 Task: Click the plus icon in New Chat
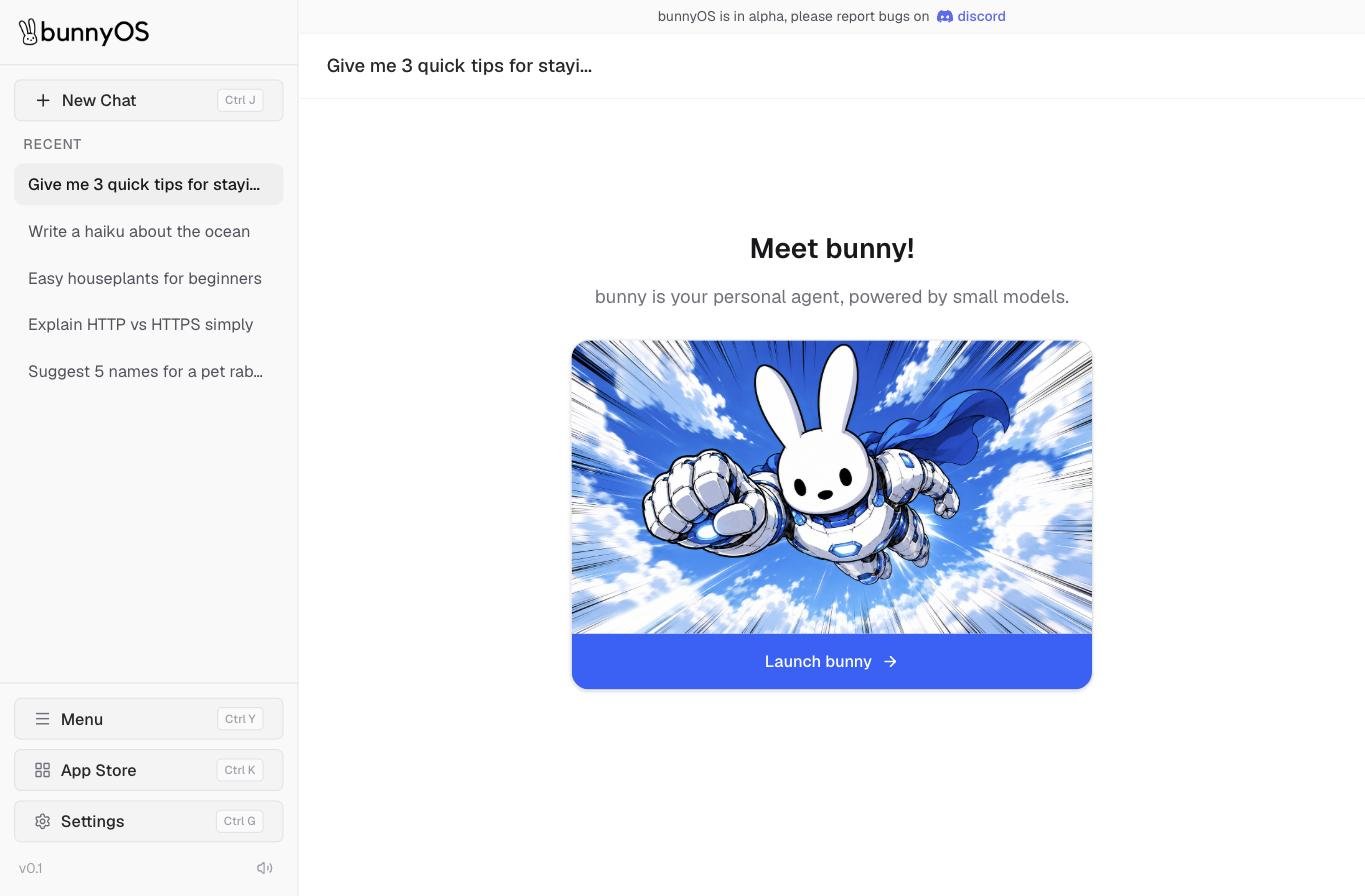click(x=43, y=100)
